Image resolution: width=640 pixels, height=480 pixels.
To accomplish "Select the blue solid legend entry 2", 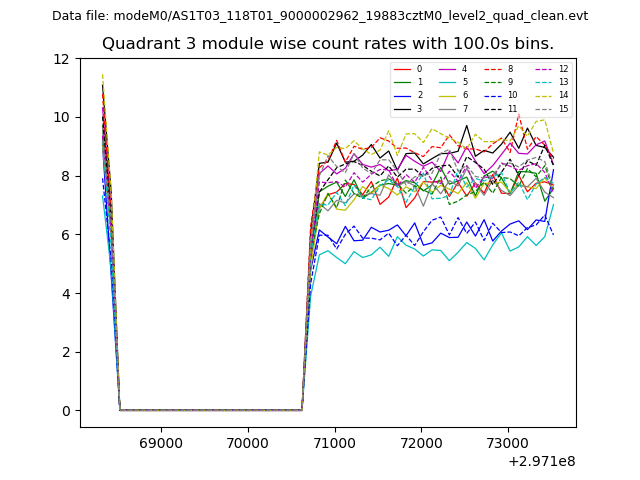I will click(410, 95).
